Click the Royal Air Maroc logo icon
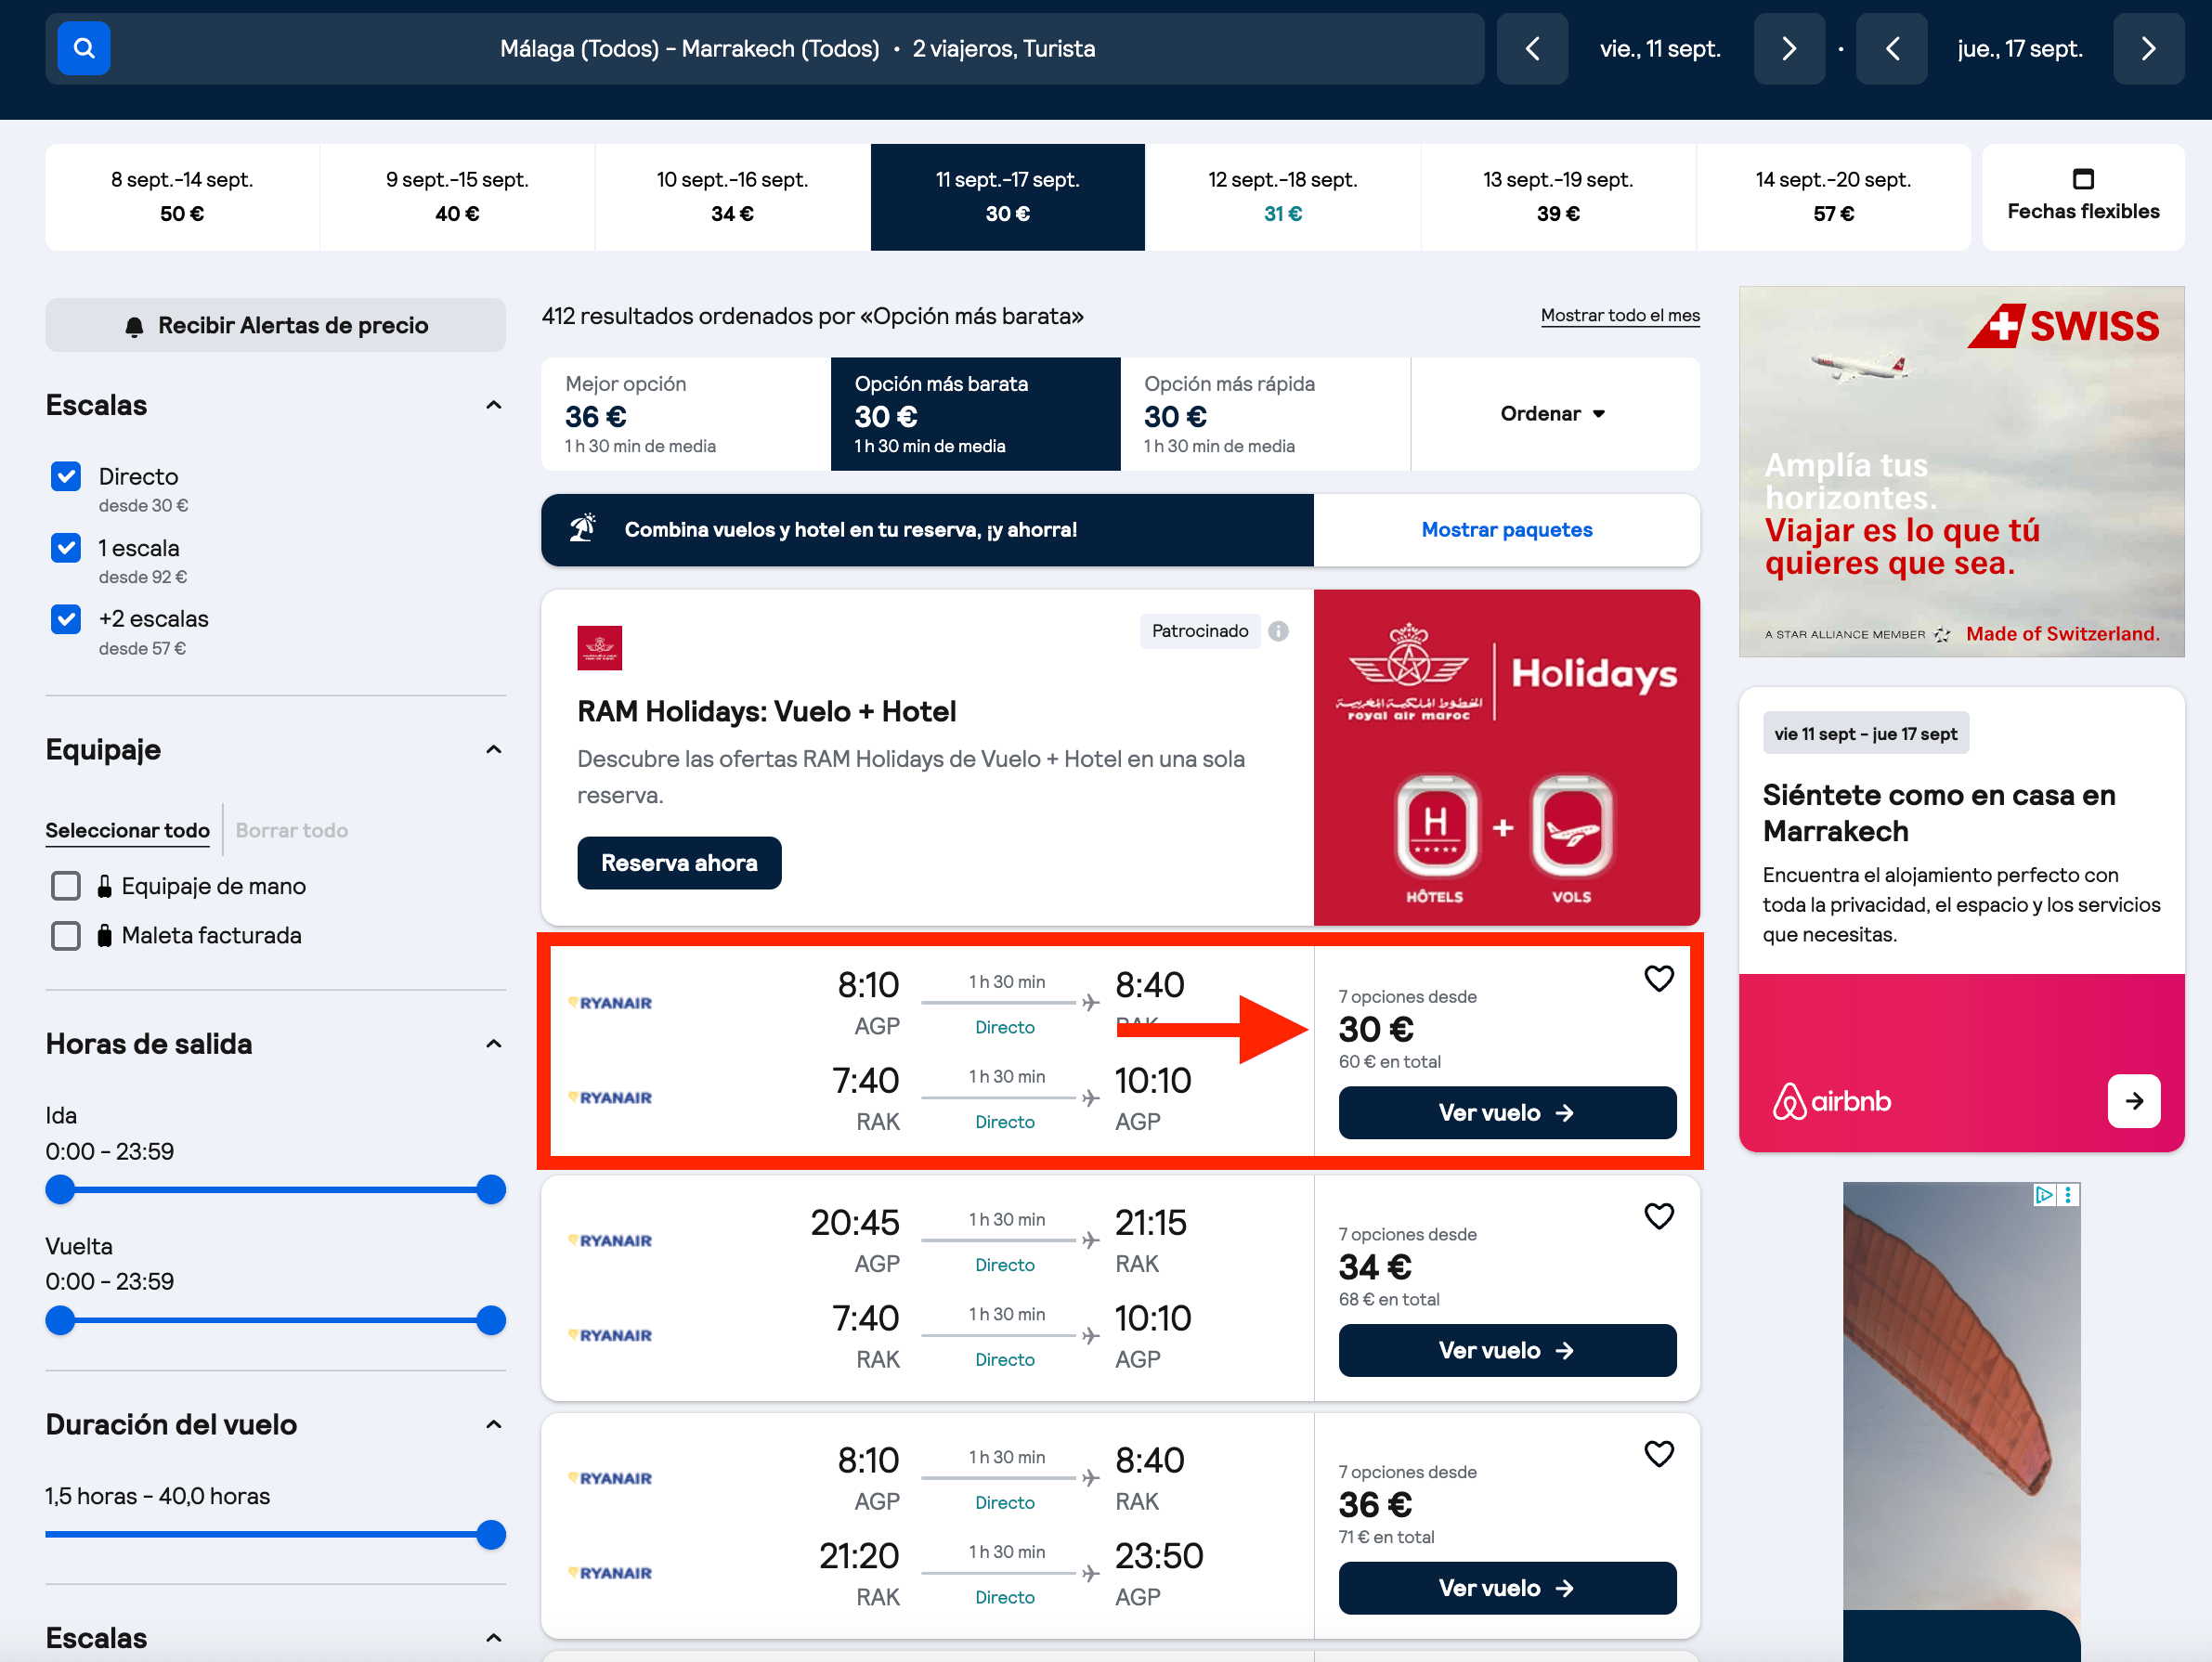 click(x=599, y=648)
